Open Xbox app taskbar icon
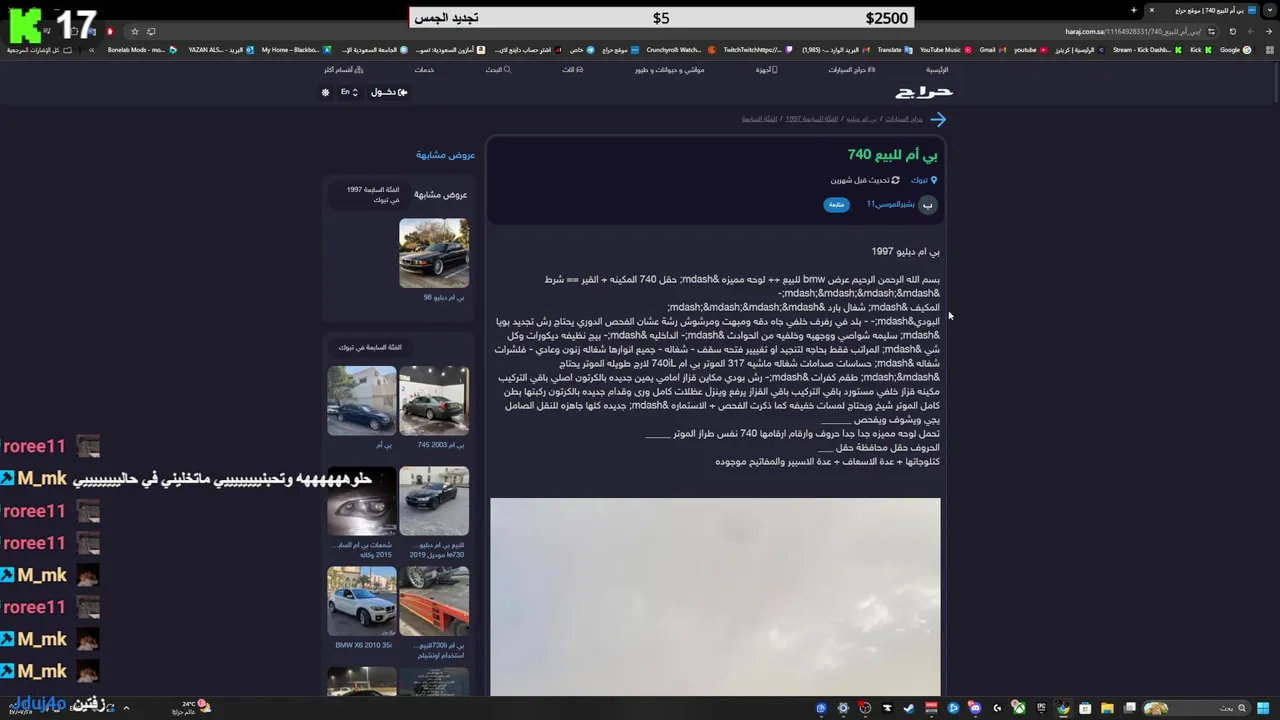 tap(1019, 708)
